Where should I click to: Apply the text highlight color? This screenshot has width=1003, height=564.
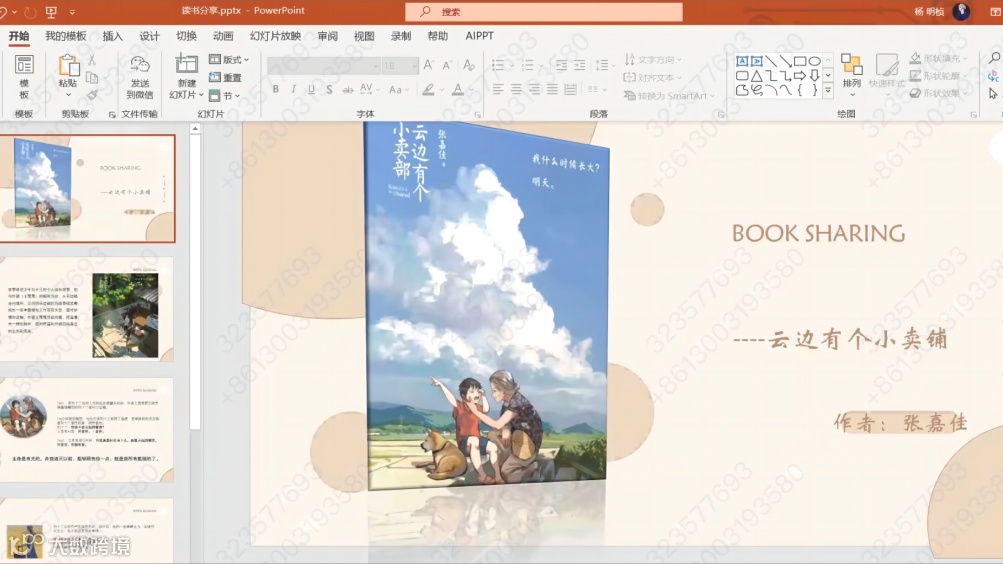429,90
